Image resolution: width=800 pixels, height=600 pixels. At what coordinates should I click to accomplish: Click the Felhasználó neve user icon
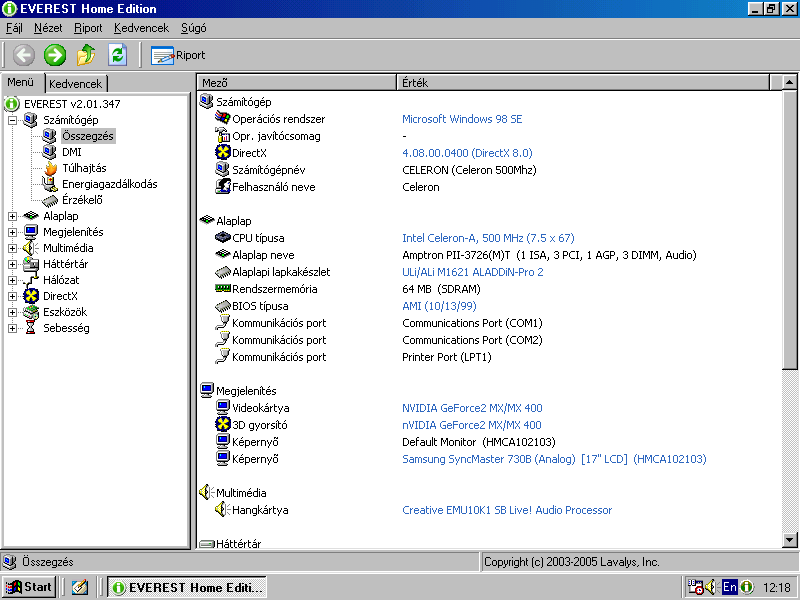click(223, 186)
